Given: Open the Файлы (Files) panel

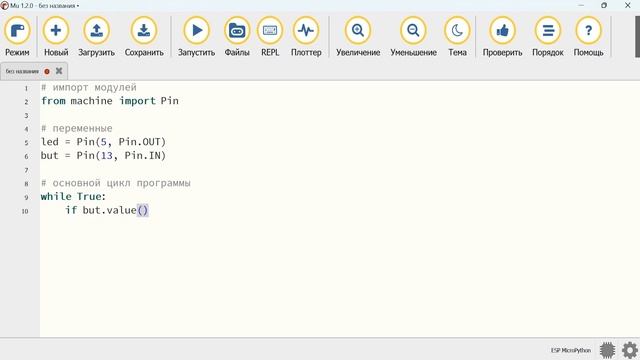Looking at the screenshot, I should [237, 37].
